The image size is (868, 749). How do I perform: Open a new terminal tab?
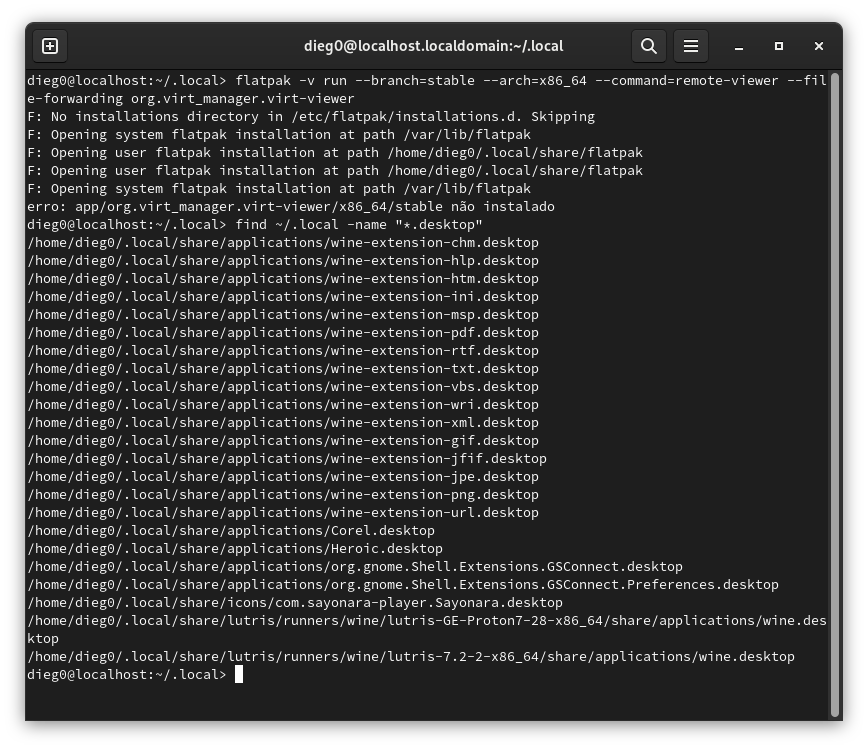click(x=50, y=46)
